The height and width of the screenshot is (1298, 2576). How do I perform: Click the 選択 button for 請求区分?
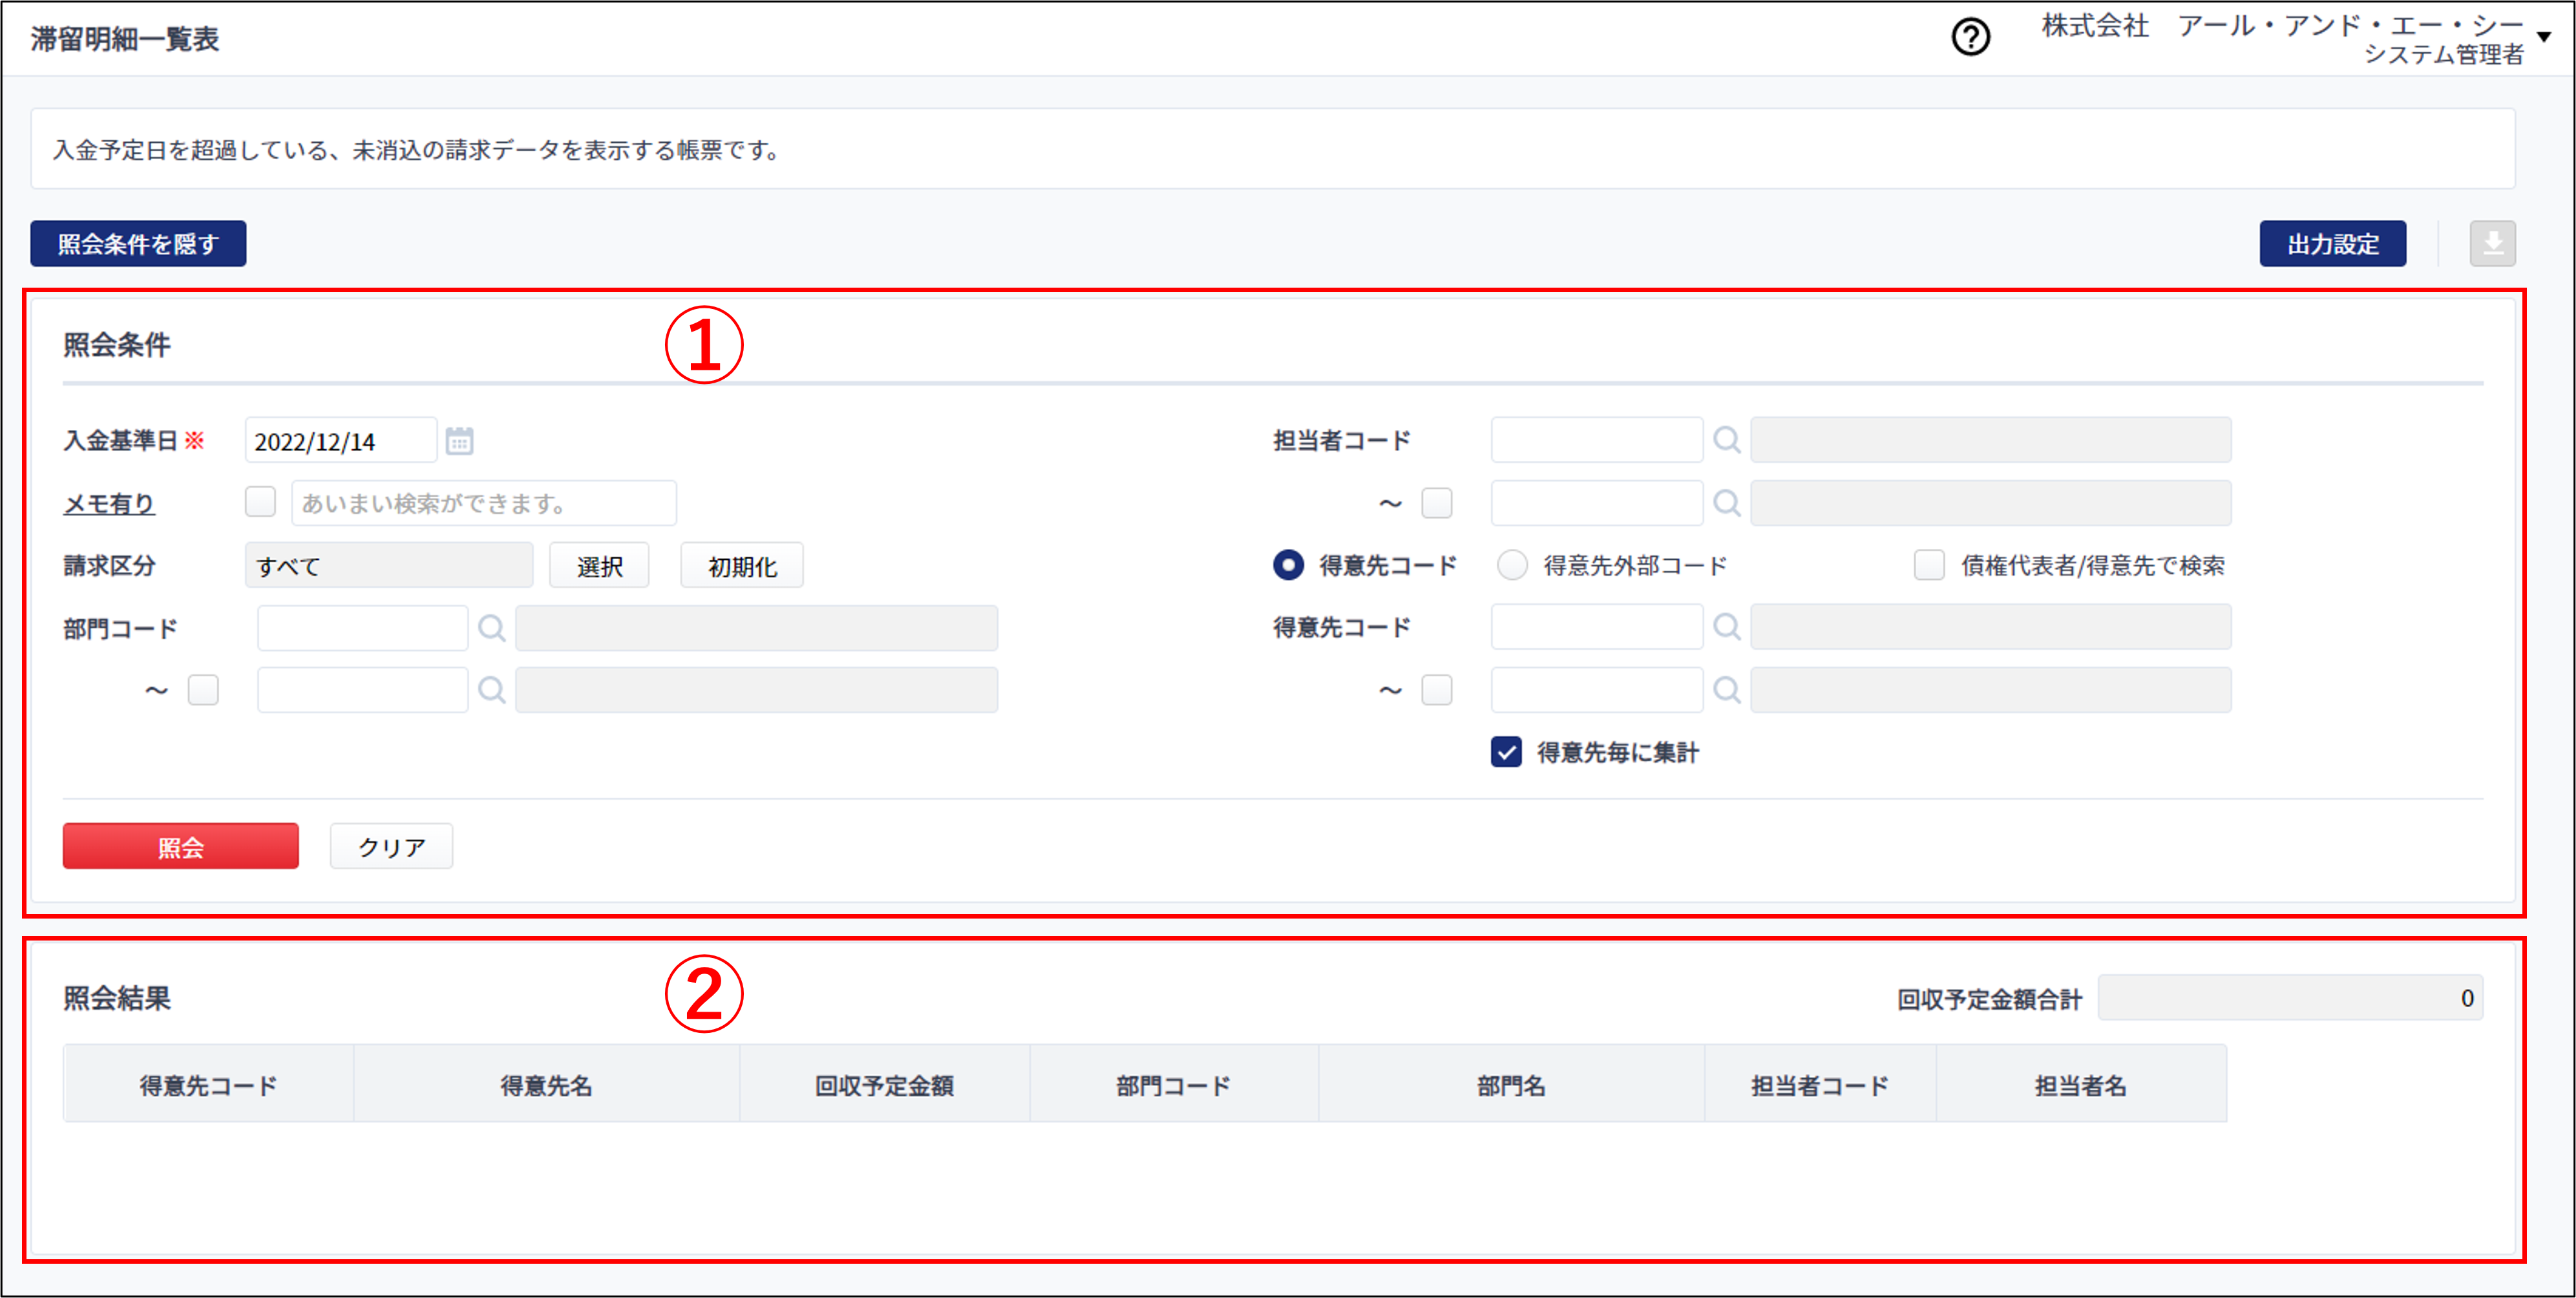[599, 566]
